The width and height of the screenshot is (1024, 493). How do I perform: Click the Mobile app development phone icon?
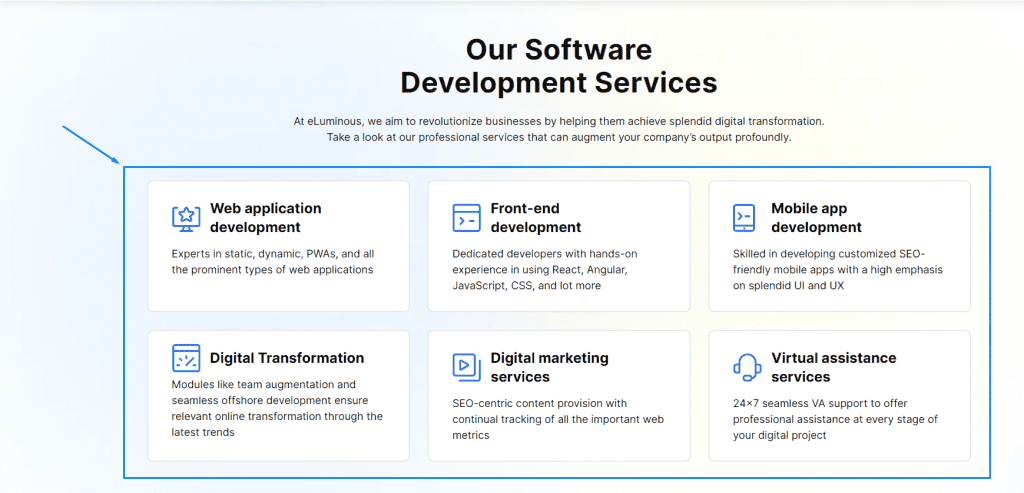tap(744, 218)
